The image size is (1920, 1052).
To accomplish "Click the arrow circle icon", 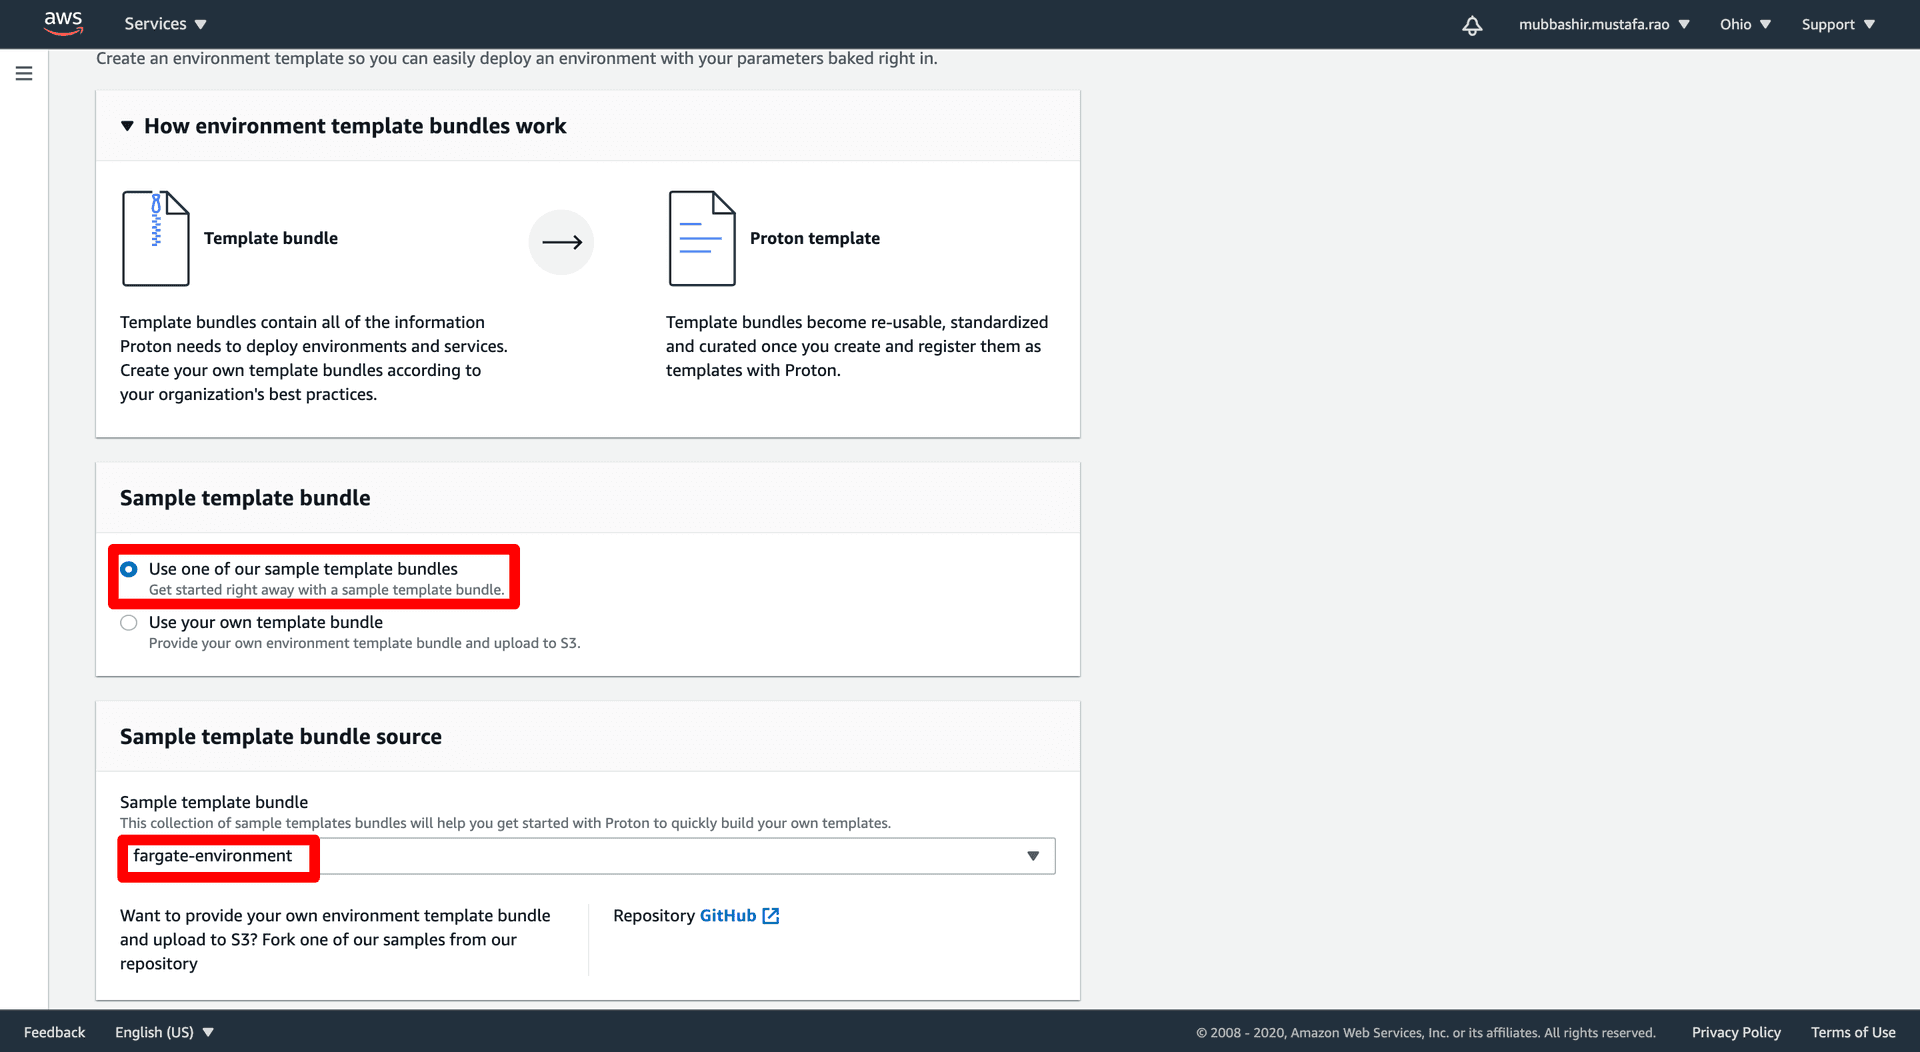I will [561, 242].
